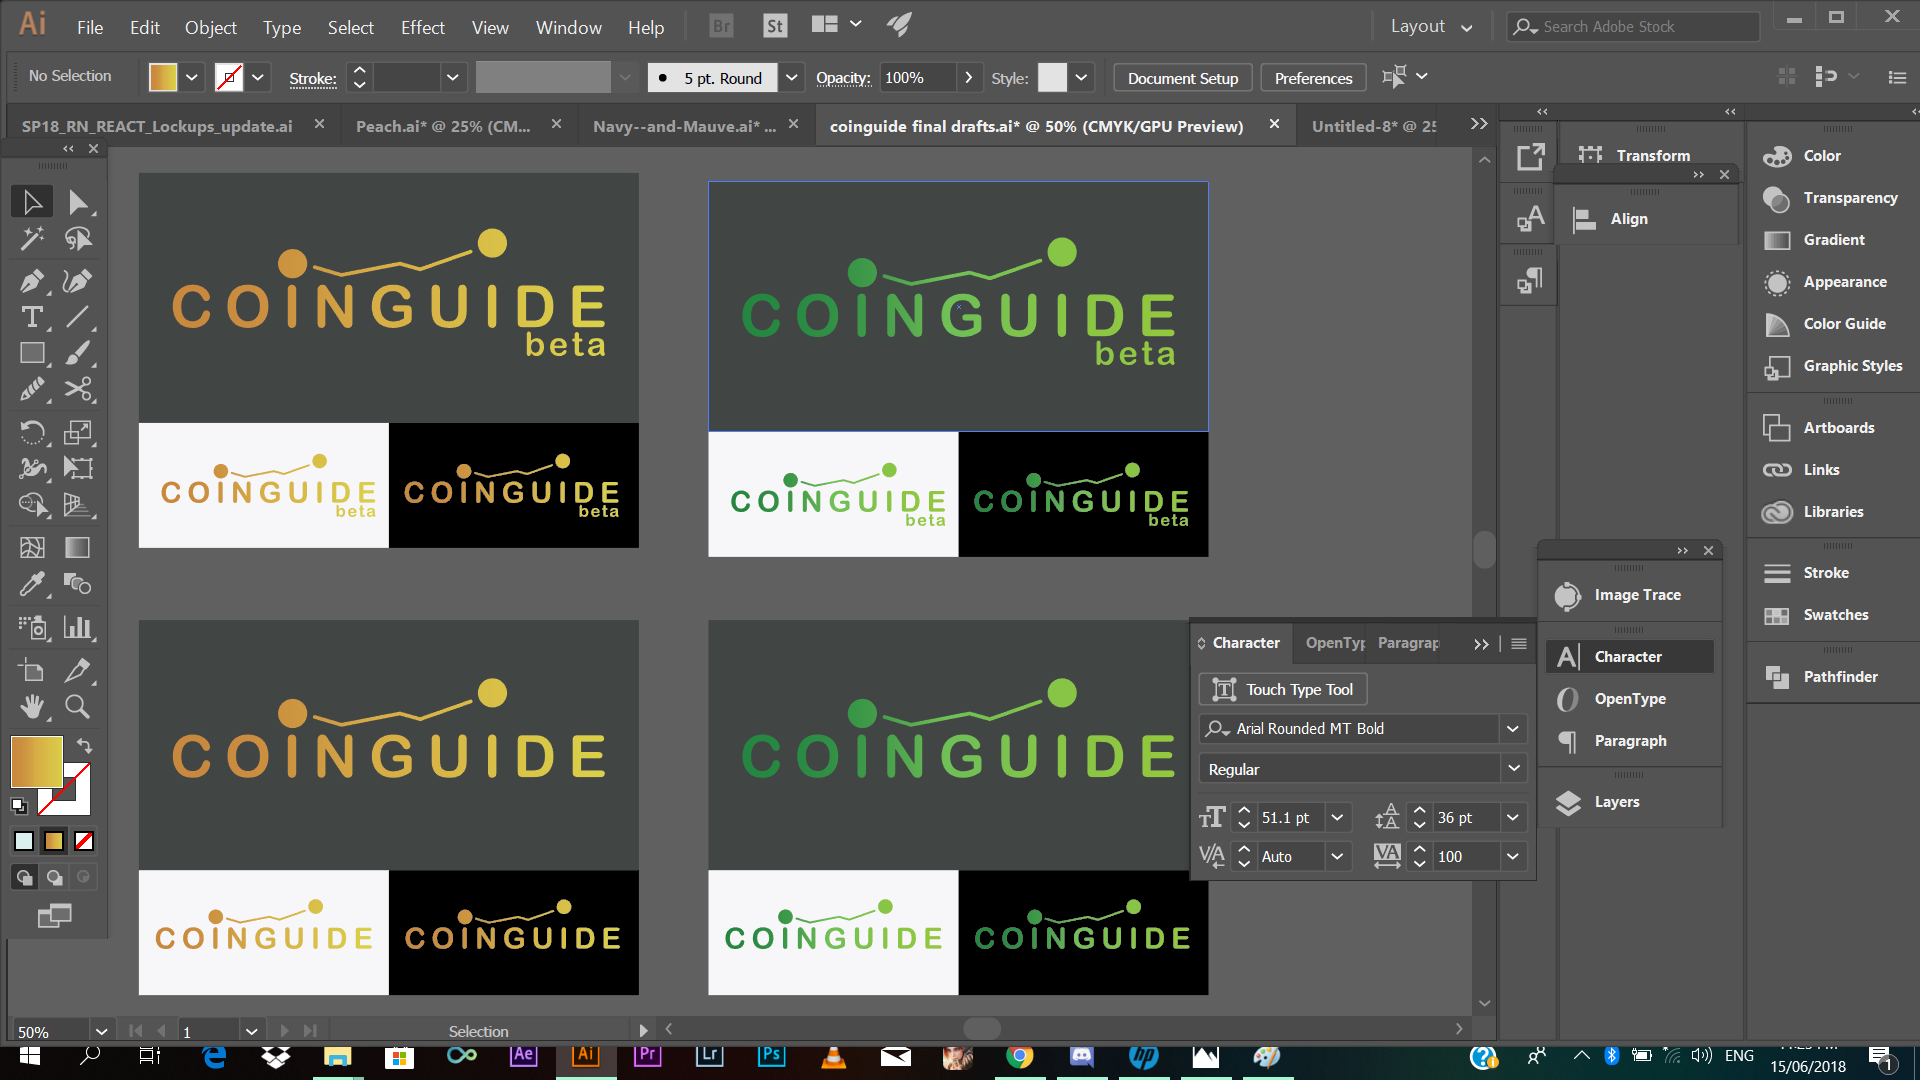Reset to default fill and stroke
1920x1080 pixels.
click(x=19, y=805)
